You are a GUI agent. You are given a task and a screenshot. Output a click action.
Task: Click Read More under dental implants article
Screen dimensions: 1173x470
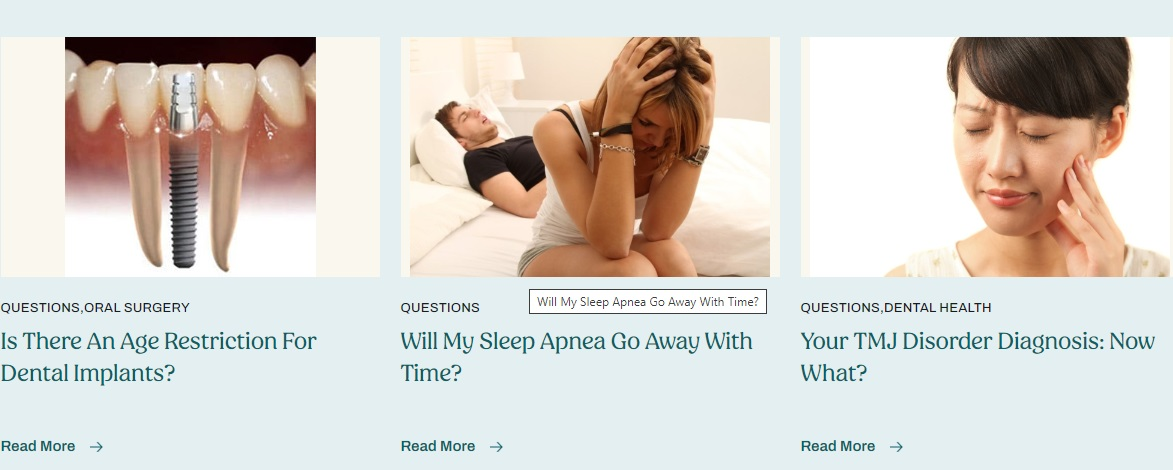38,447
